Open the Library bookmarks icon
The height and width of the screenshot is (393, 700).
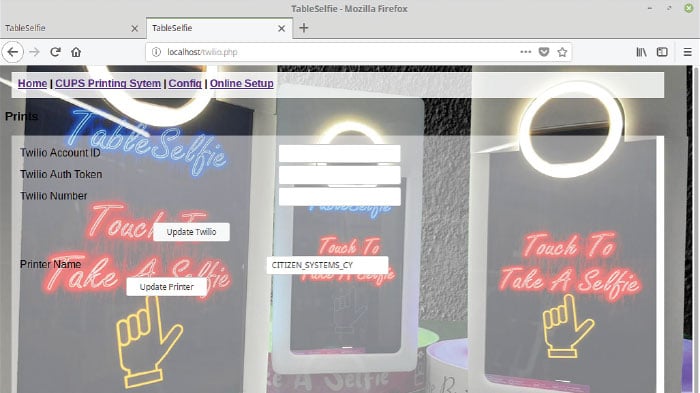(641, 52)
